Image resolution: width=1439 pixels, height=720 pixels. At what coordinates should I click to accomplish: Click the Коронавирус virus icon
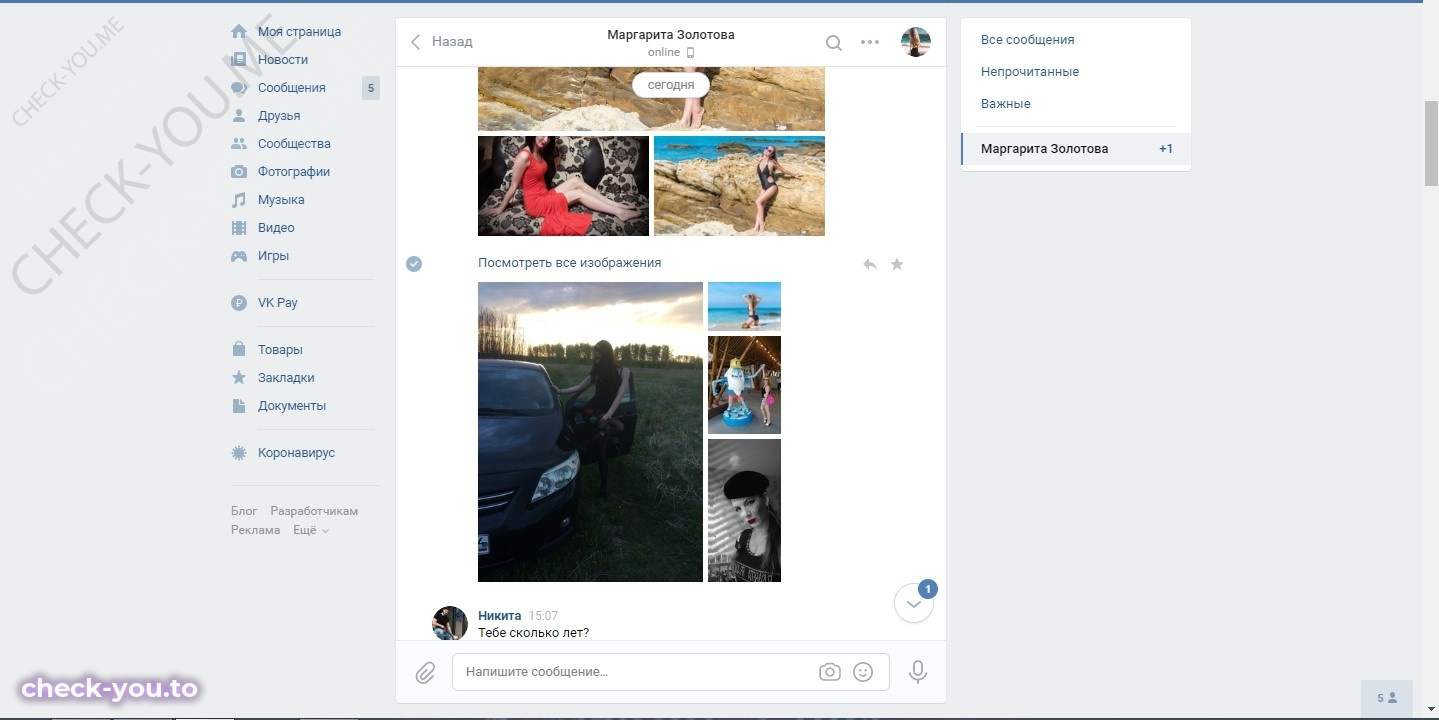[239, 453]
